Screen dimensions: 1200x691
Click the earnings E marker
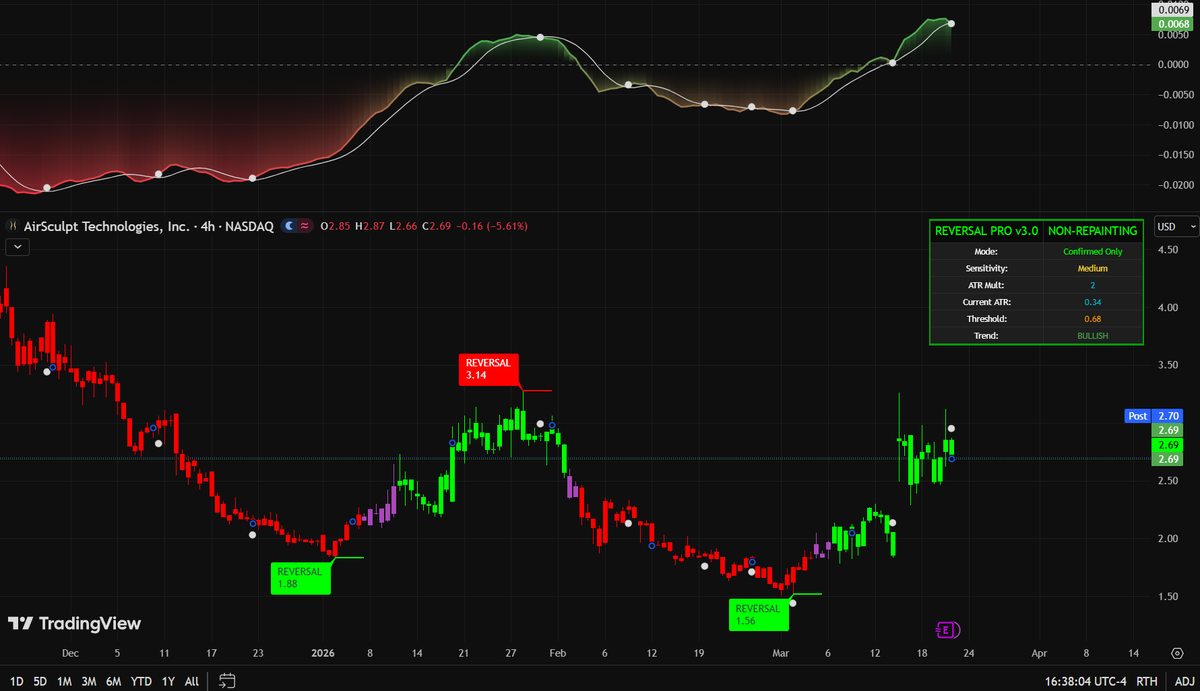point(947,629)
